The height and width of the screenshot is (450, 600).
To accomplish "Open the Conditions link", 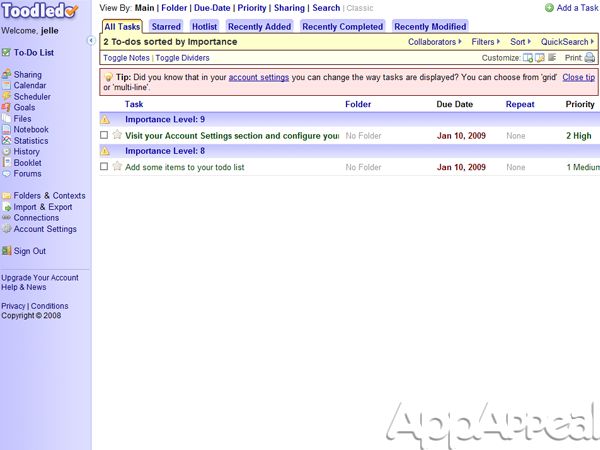I will (x=49, y=306).
